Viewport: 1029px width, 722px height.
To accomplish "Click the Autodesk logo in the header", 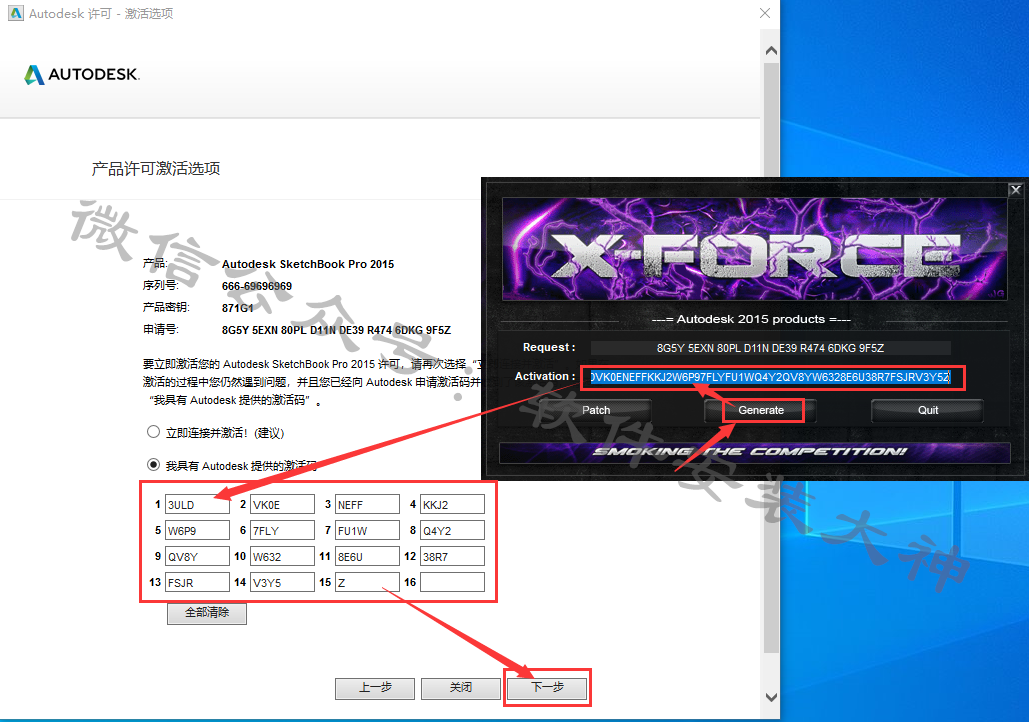I will pyautogui.click(x=82, y=74).
